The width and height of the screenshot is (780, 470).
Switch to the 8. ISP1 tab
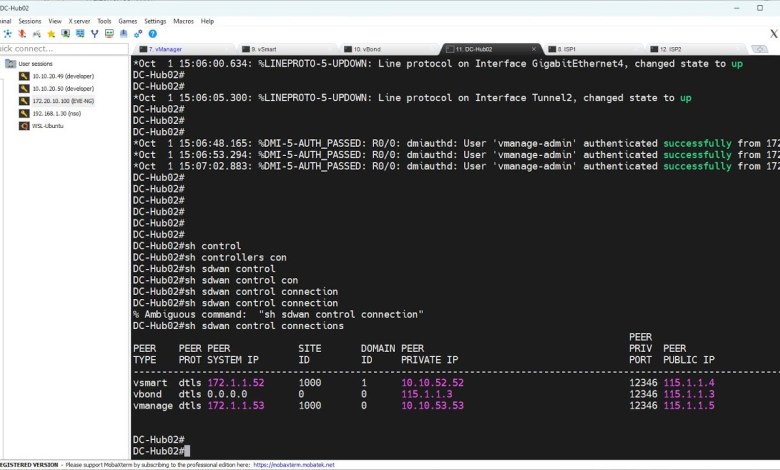pos(594,49)
